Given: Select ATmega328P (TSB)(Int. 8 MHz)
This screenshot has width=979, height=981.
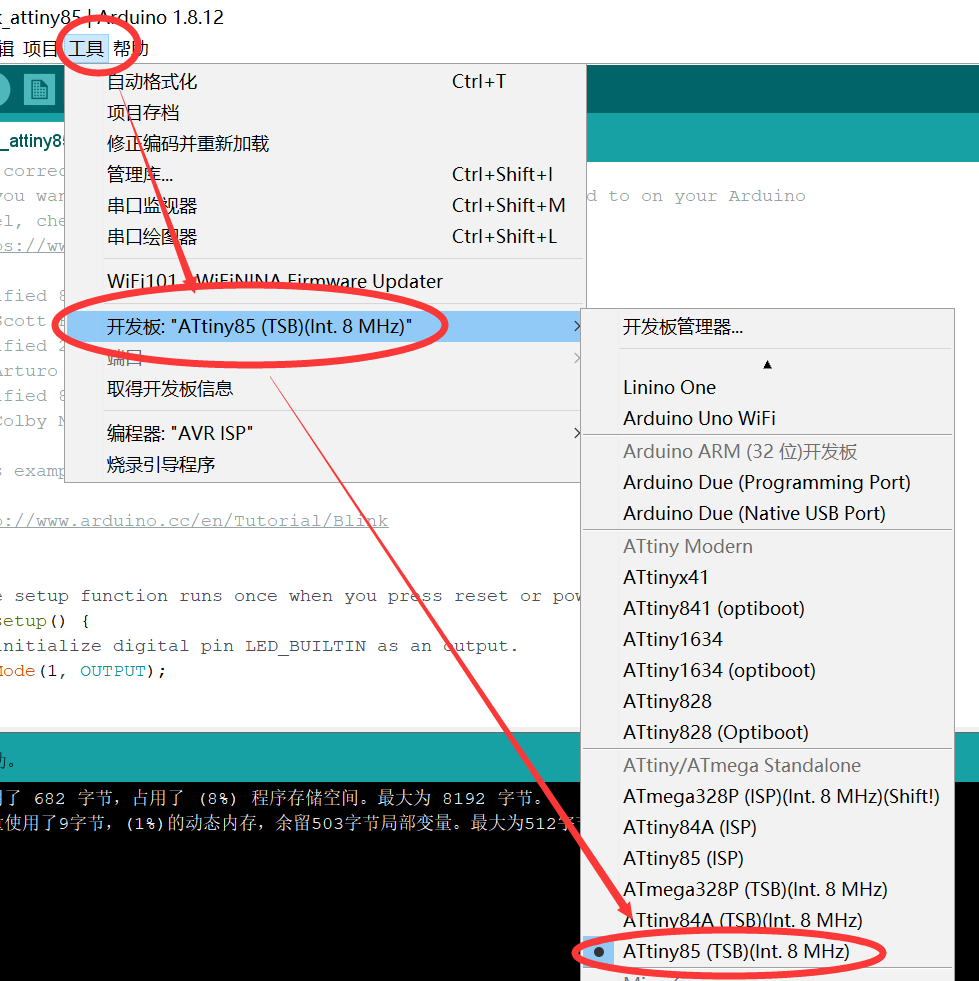Looking at the screenshot, I should [768, 889].
